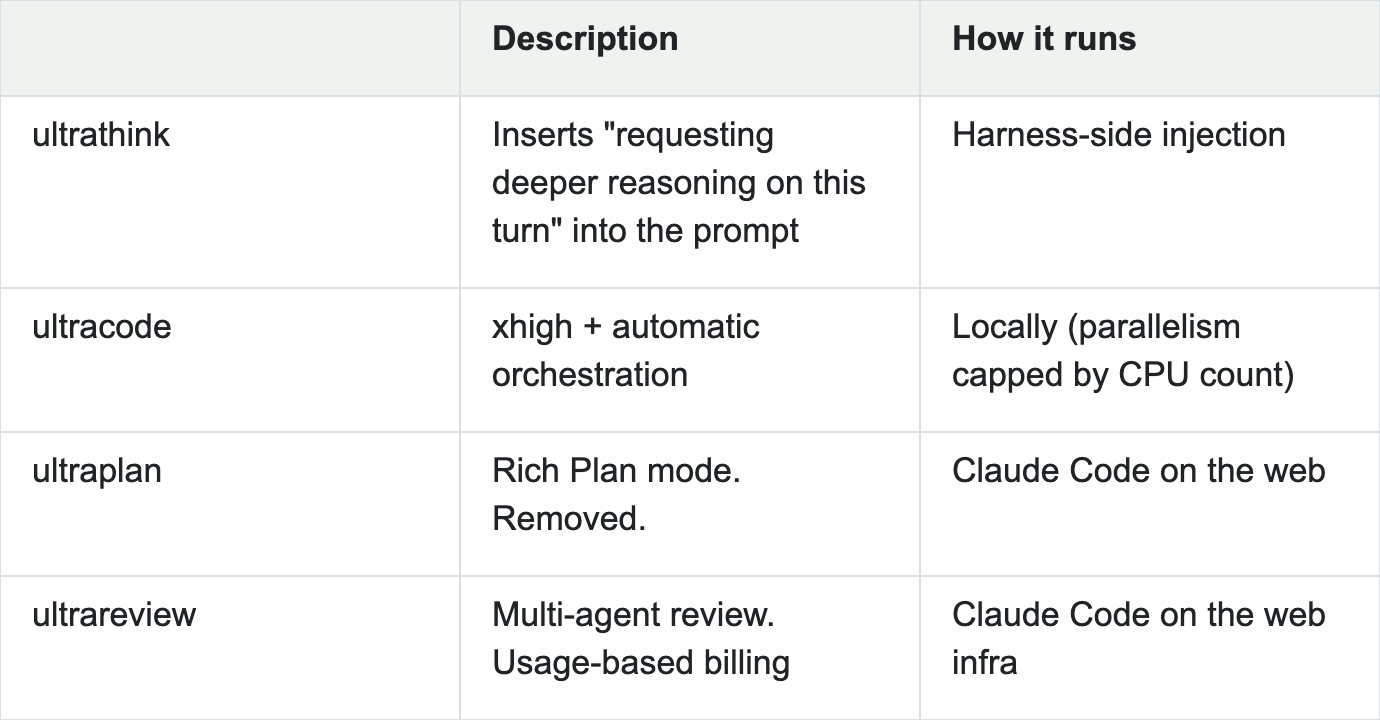Click the ultrathink description about deeper reasoning

(x=679, y=183)
